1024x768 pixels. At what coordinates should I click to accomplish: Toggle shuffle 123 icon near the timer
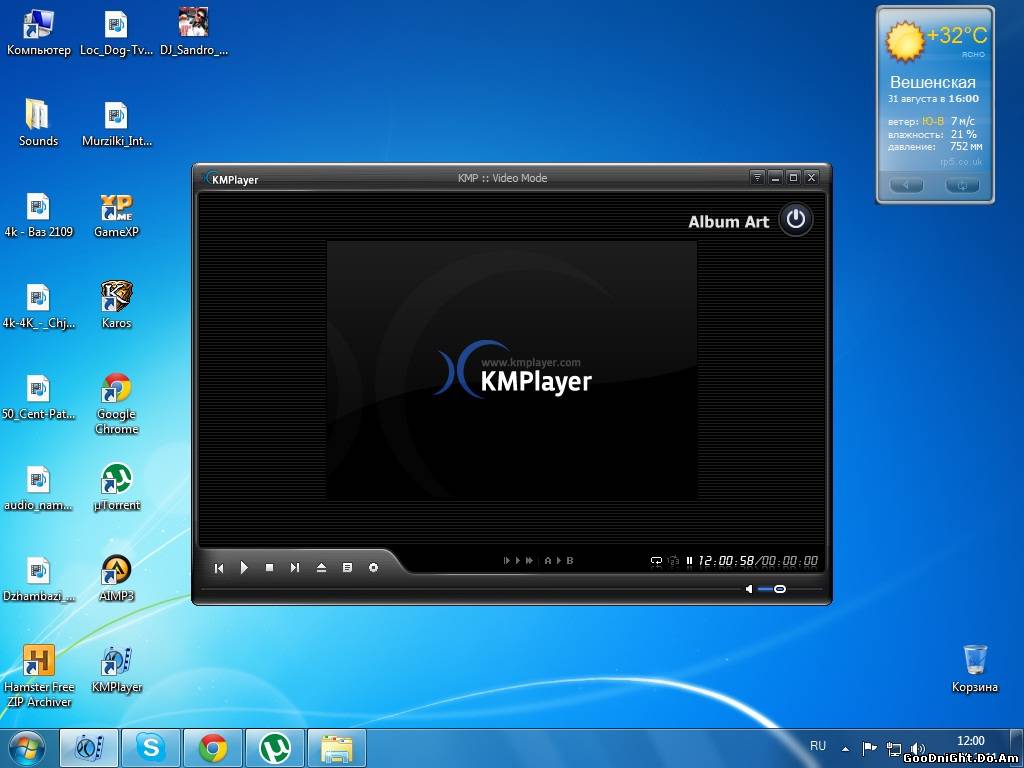(673, 561)
